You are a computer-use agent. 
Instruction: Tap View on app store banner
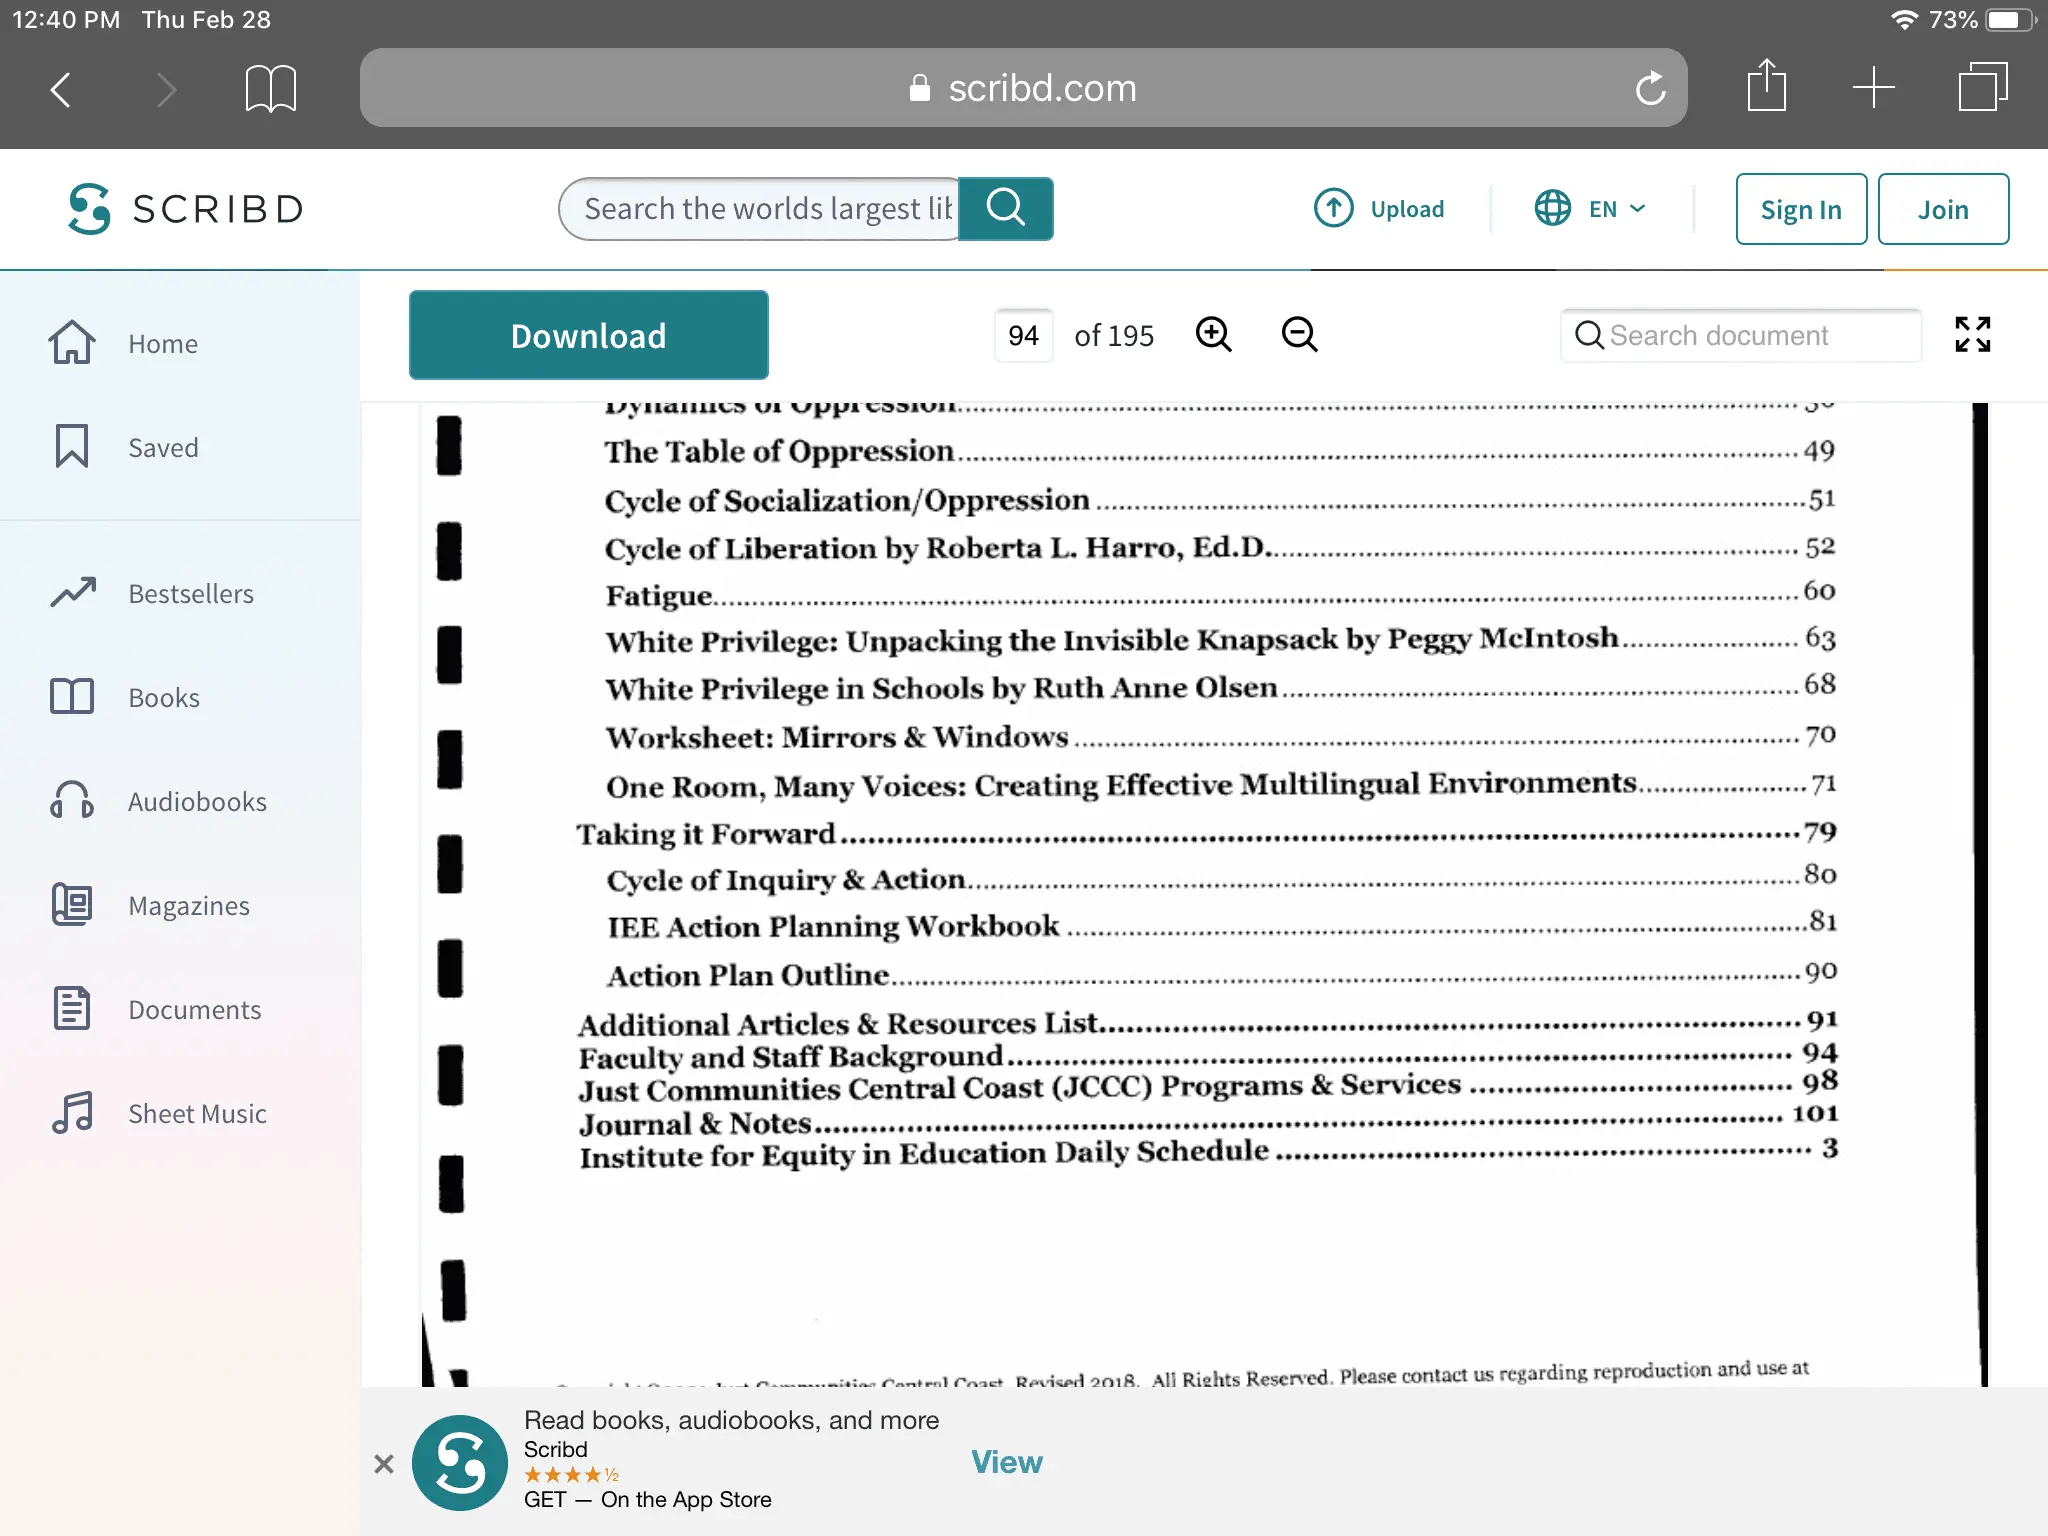[1006, 1462]
